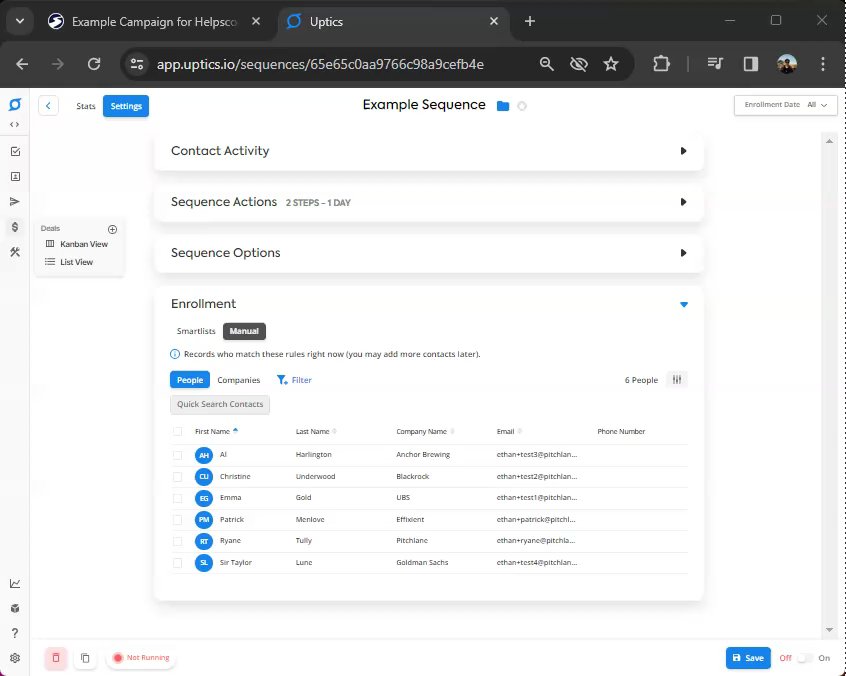846x676 pixels.
Task: Toggle sidebar expand code-arrows icon
Action: pyautogui.click(x=15, y=125)
